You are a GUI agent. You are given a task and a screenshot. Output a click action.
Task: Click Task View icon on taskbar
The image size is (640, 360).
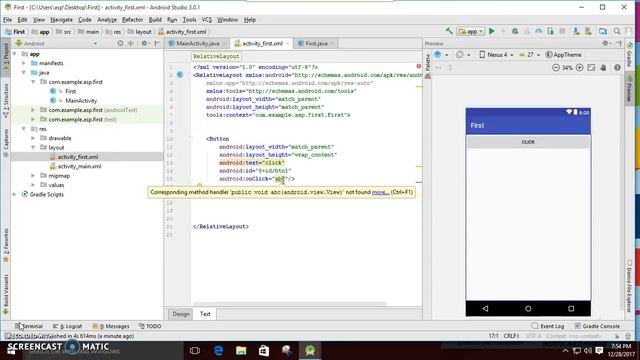[x=195, y=350]
